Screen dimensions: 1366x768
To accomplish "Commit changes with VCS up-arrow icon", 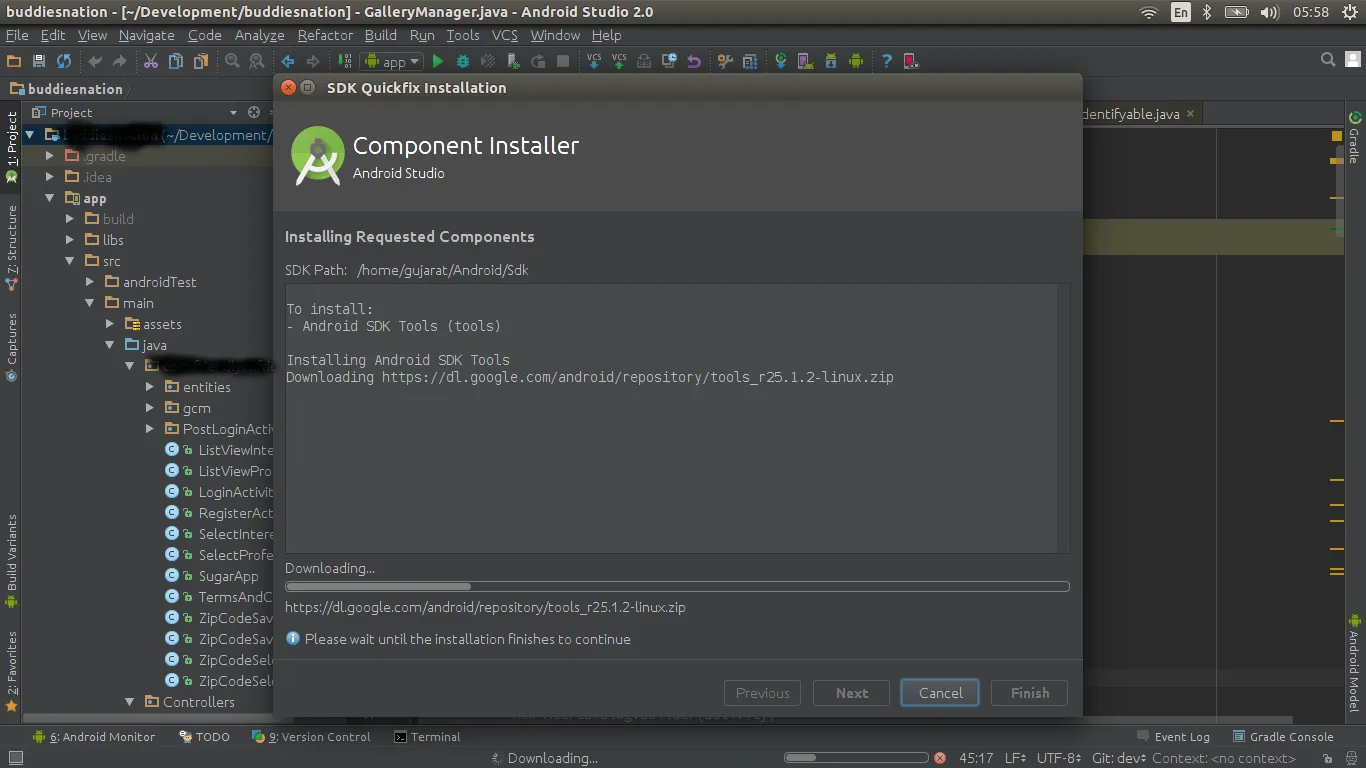I will pos(619,62).
